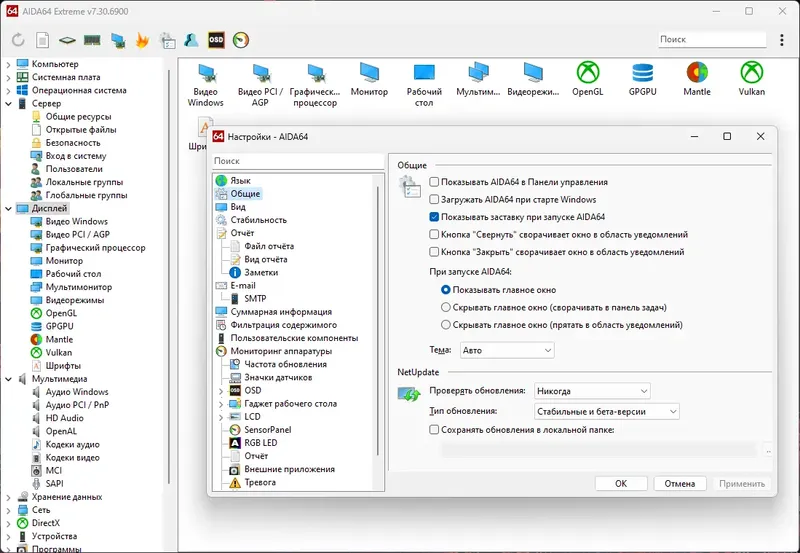Viewport: 800px width, 553px height.
Task: Expand Гаджет рабочего стола node
Action: pyautogui.click(x=221, y=404)
